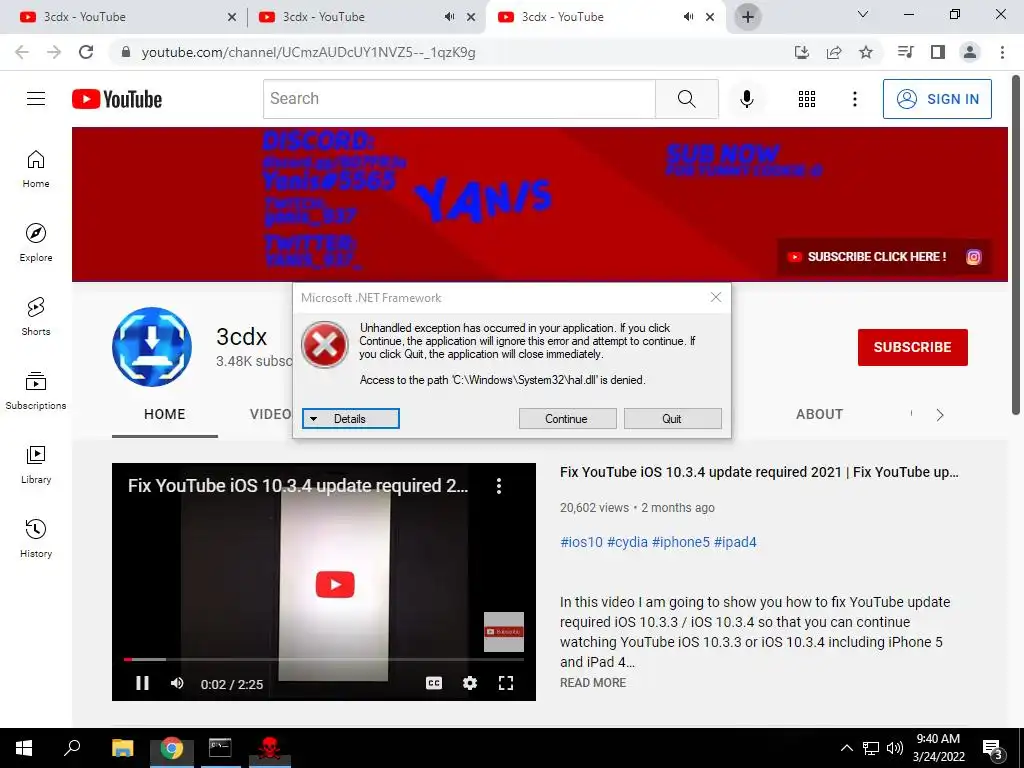This screenshot has width=1024, height=768.
Task: Show hidden system tray icons
Action: (x=846, y=748)
